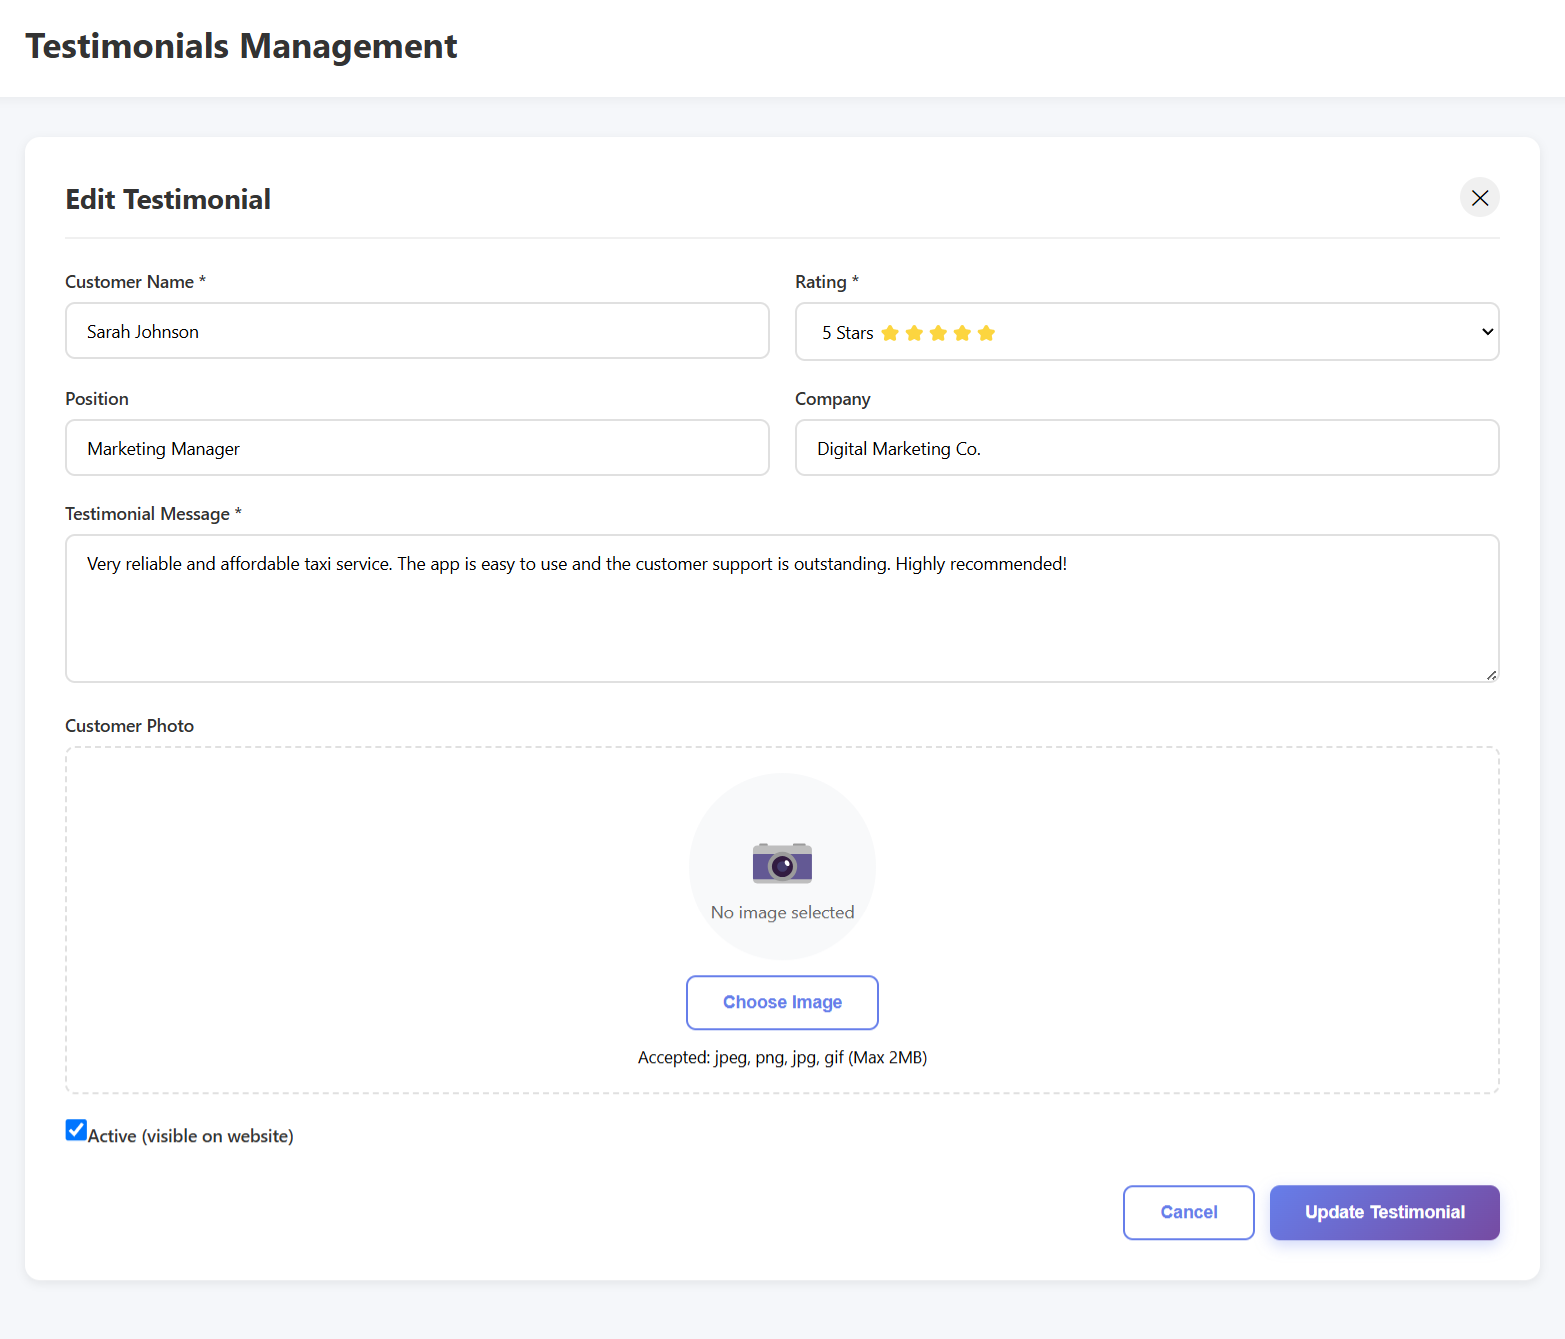Open the Rating dropdown
The width and height of the screenshot is (1565, 1339).
[1147, 331]
